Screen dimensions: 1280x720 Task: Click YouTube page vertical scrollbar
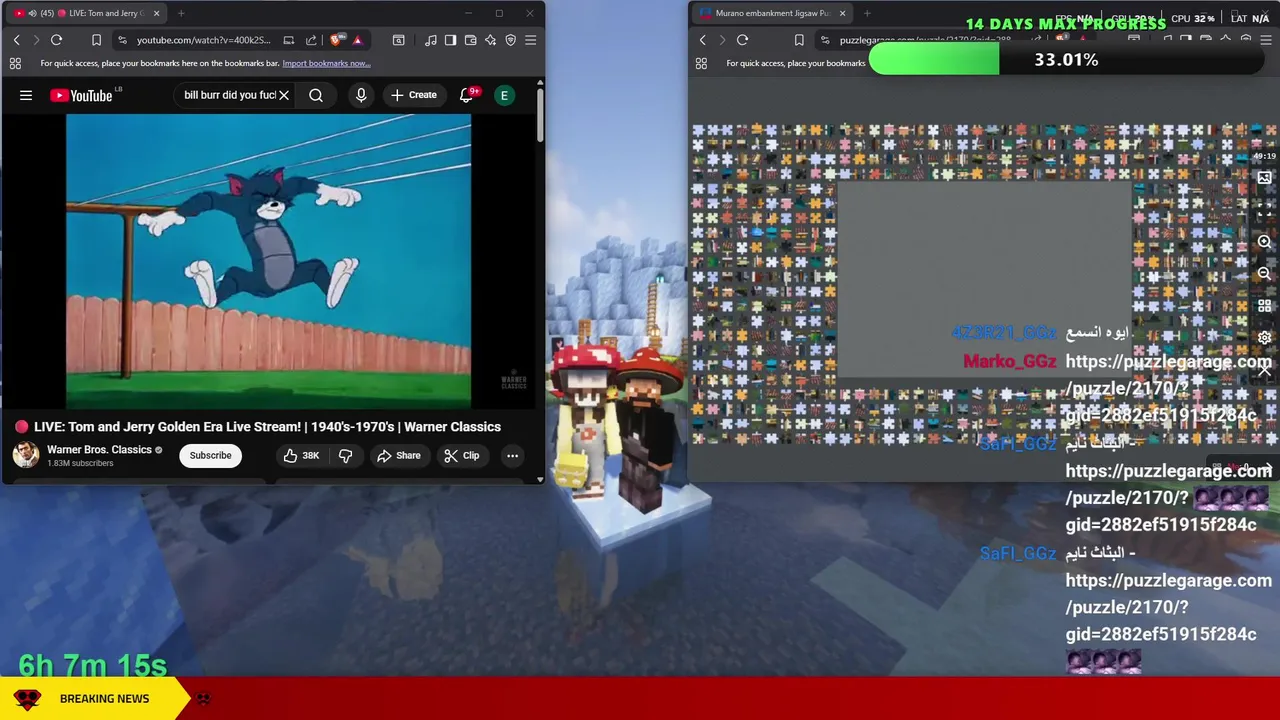coord(540,115)
